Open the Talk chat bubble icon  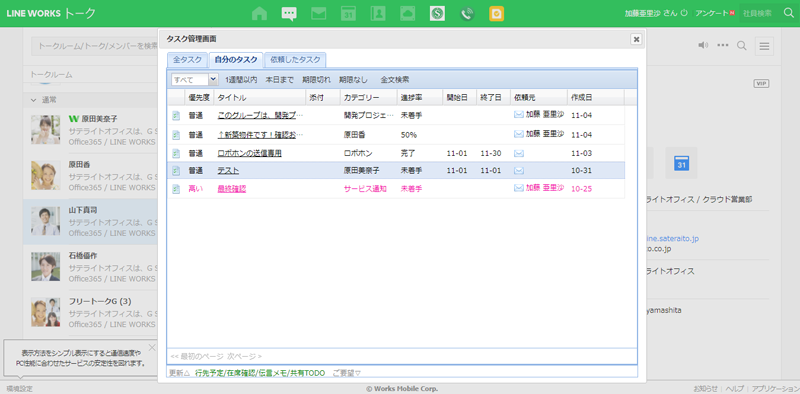click(x=289, y=14)
